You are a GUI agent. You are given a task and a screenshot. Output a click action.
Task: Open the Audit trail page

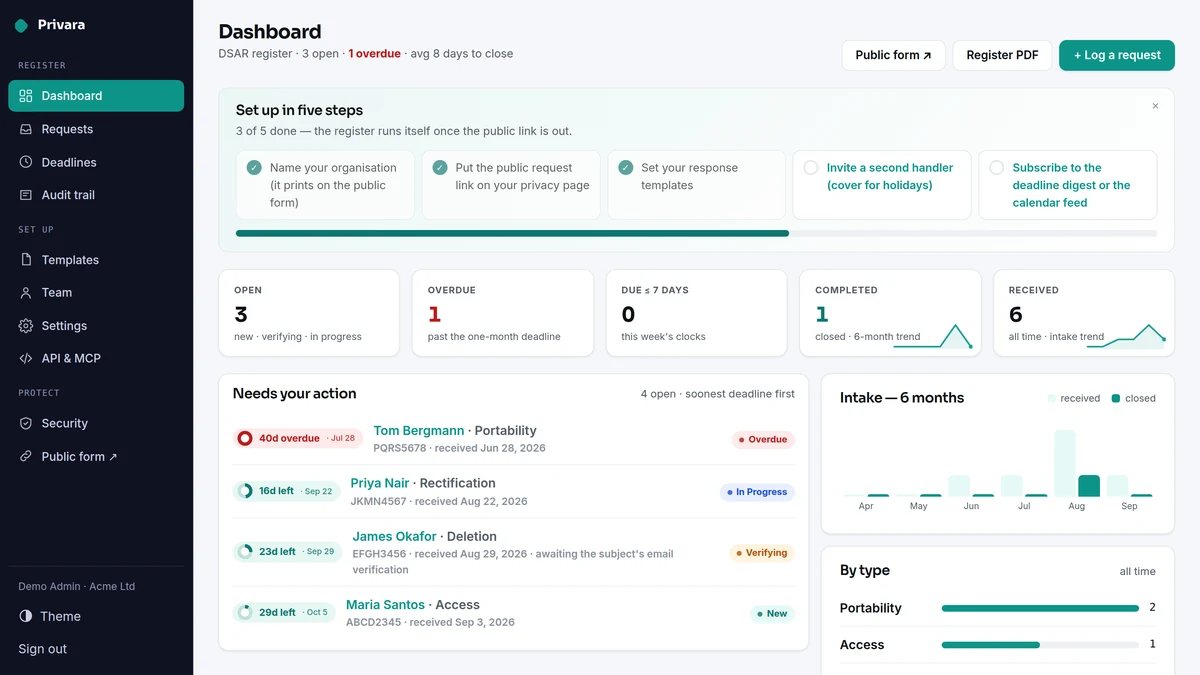click(96, 195)
